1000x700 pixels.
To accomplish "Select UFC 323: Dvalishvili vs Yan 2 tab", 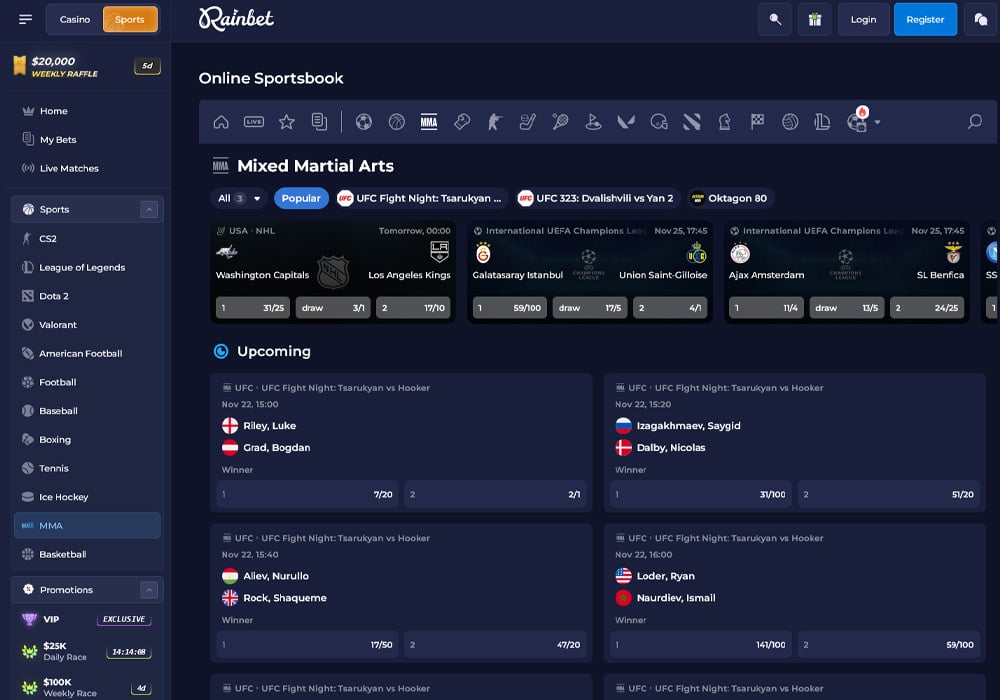I will [596, 198].
